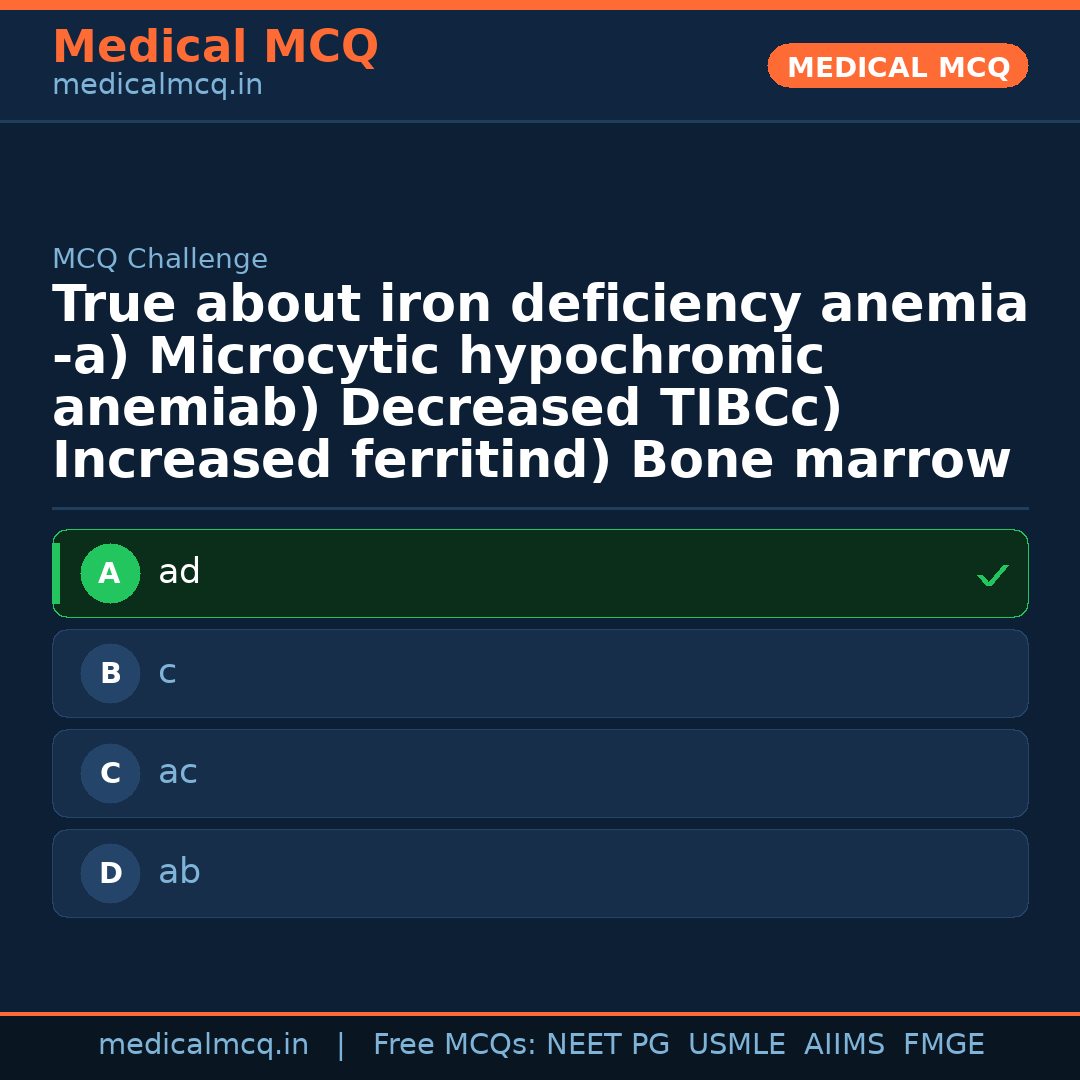Screen dimensions: 1080x1080
Task: Choose answer option "ac"
Action: (x=540, y=773)
